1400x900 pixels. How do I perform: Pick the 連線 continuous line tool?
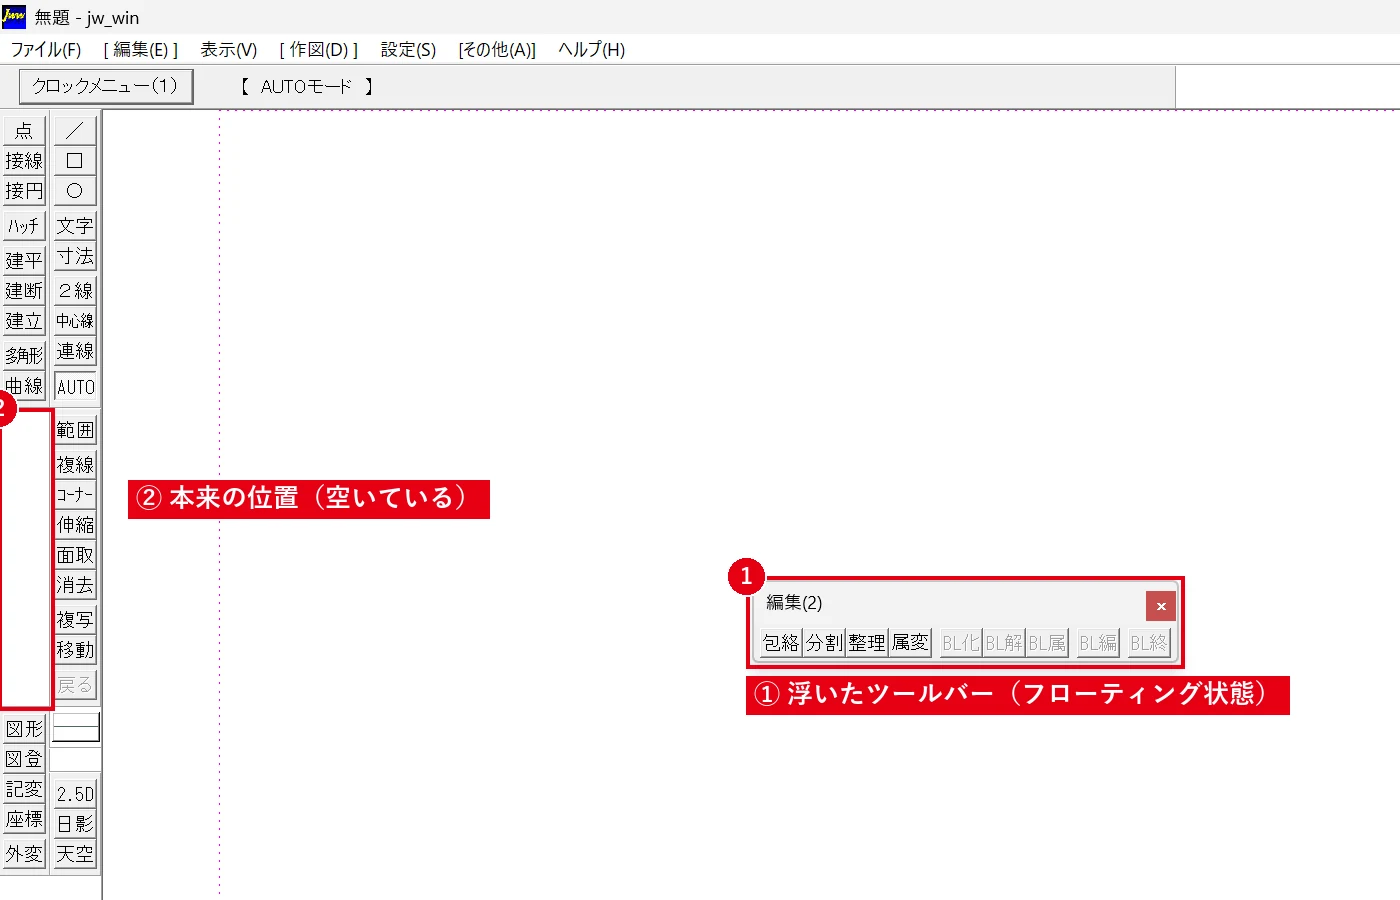(x=75, y=351)
